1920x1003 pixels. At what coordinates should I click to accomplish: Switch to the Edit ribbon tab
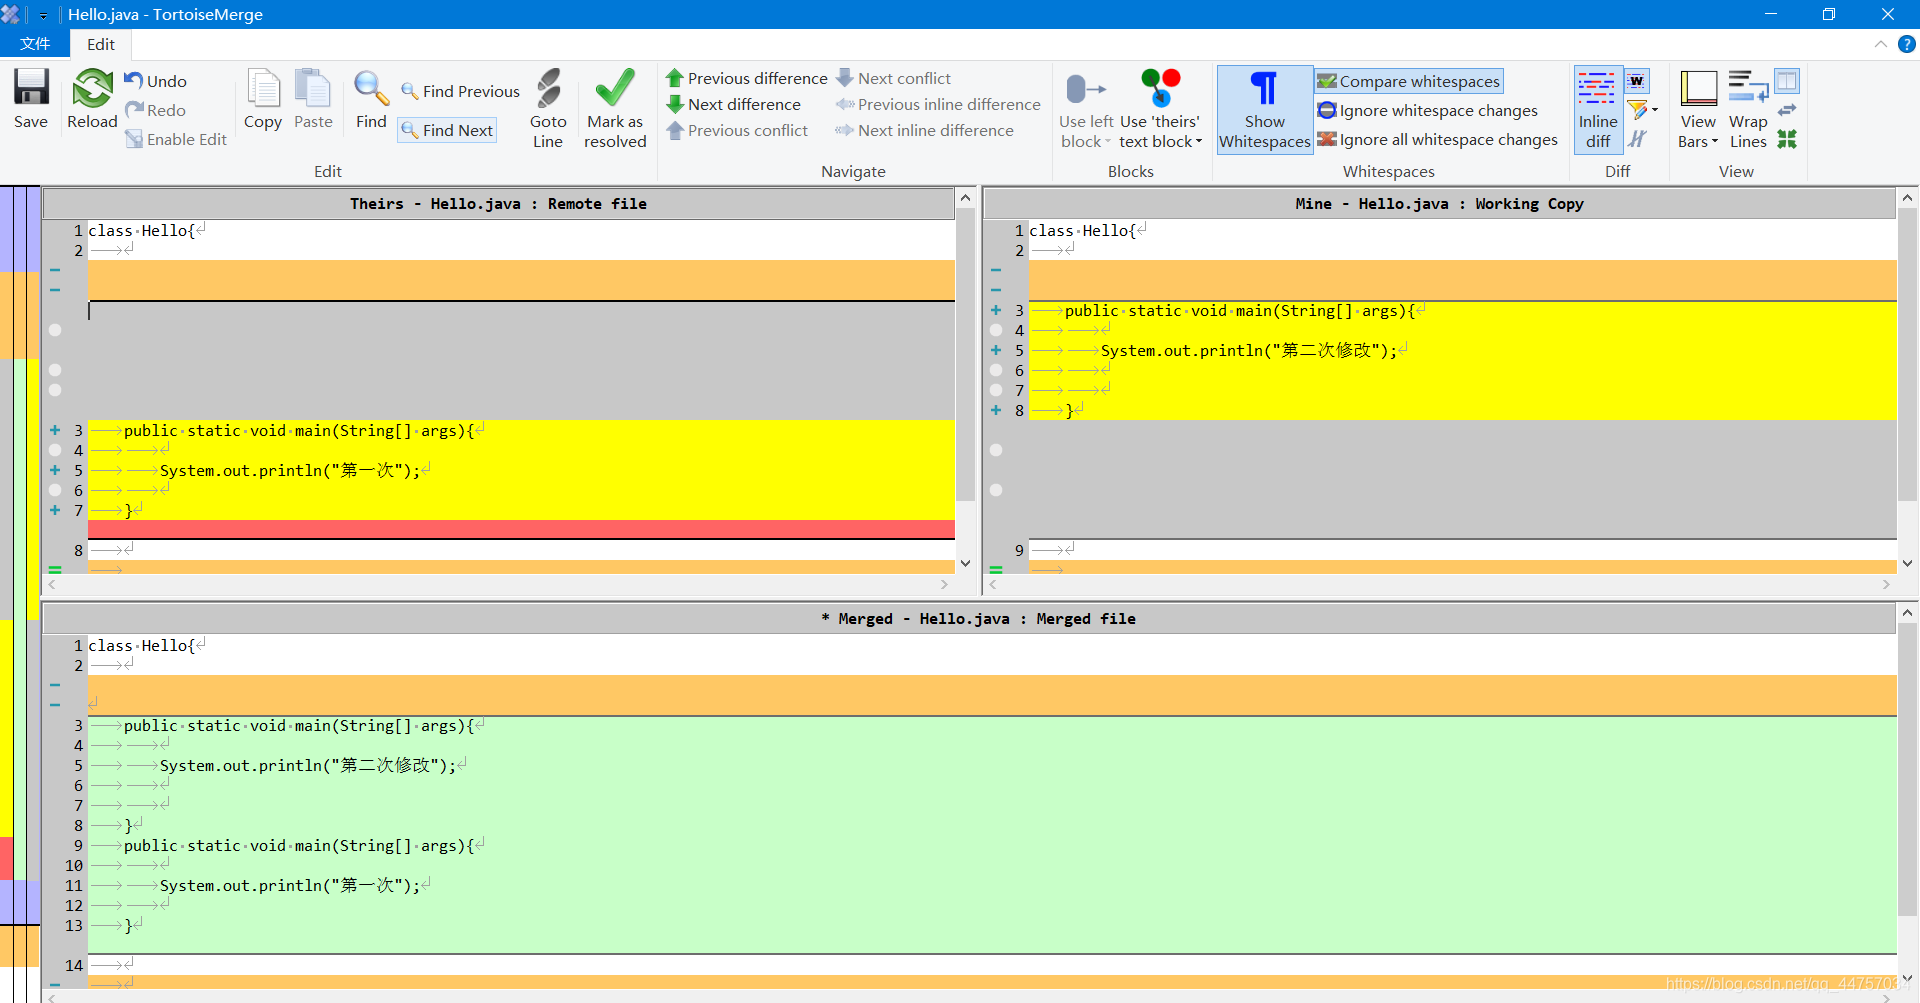[100, 44]
